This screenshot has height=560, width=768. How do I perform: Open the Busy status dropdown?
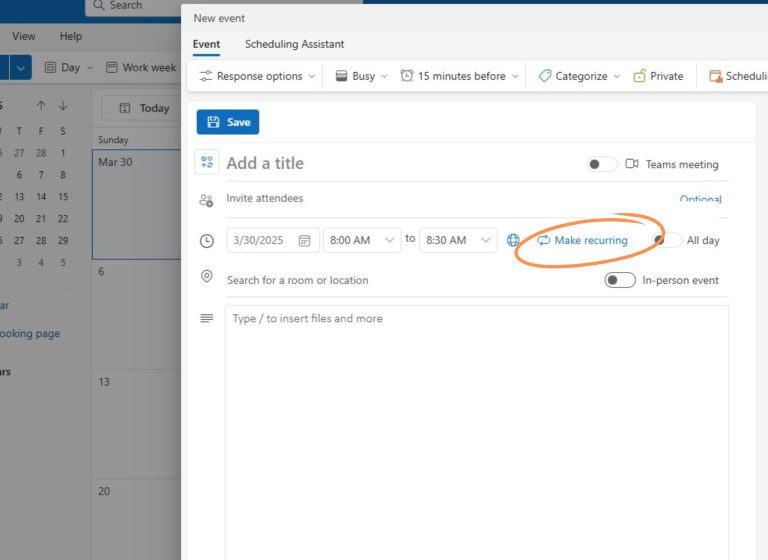(361, 76)
